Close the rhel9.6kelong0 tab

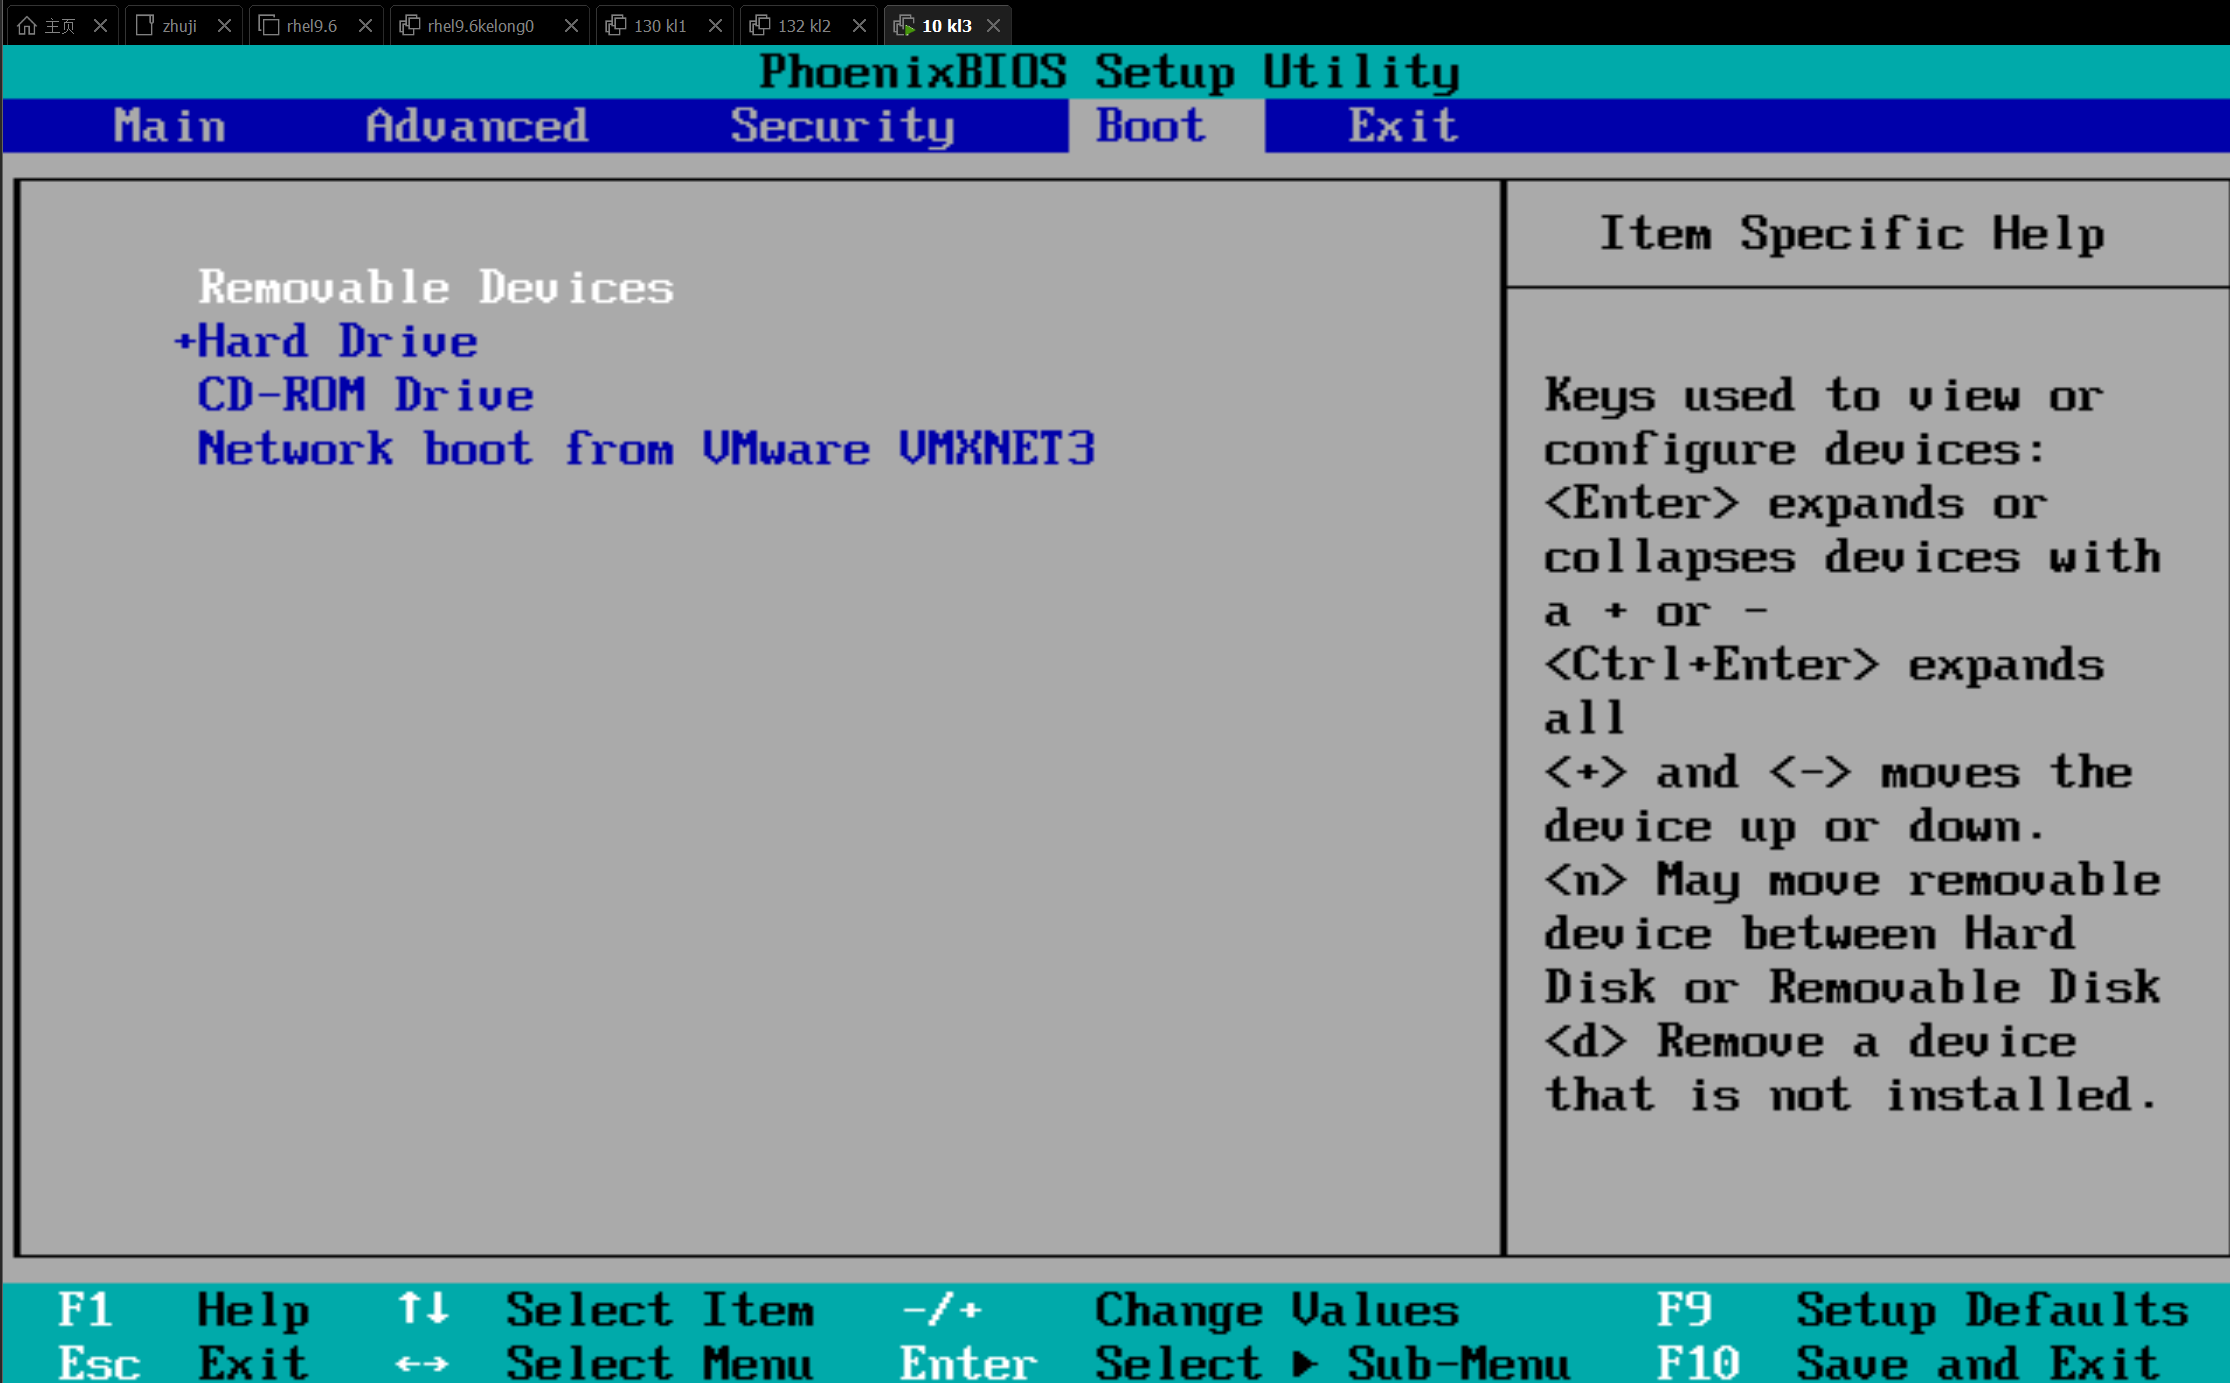point(571,25)
